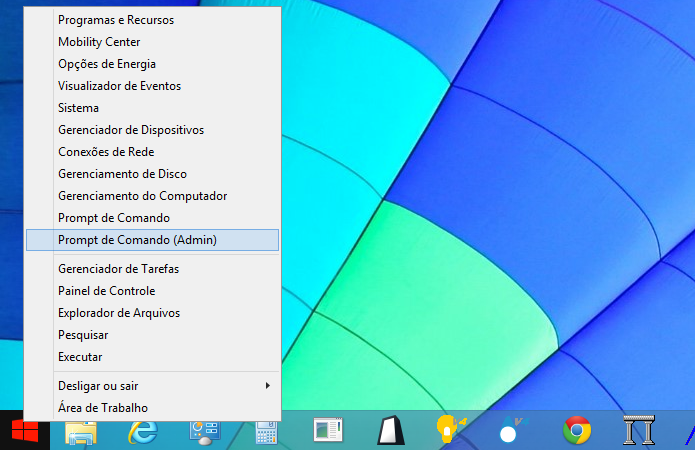Click the red Windows Start button
The height and width of the screenshot is (450, 695).
(x=25, y=430)
